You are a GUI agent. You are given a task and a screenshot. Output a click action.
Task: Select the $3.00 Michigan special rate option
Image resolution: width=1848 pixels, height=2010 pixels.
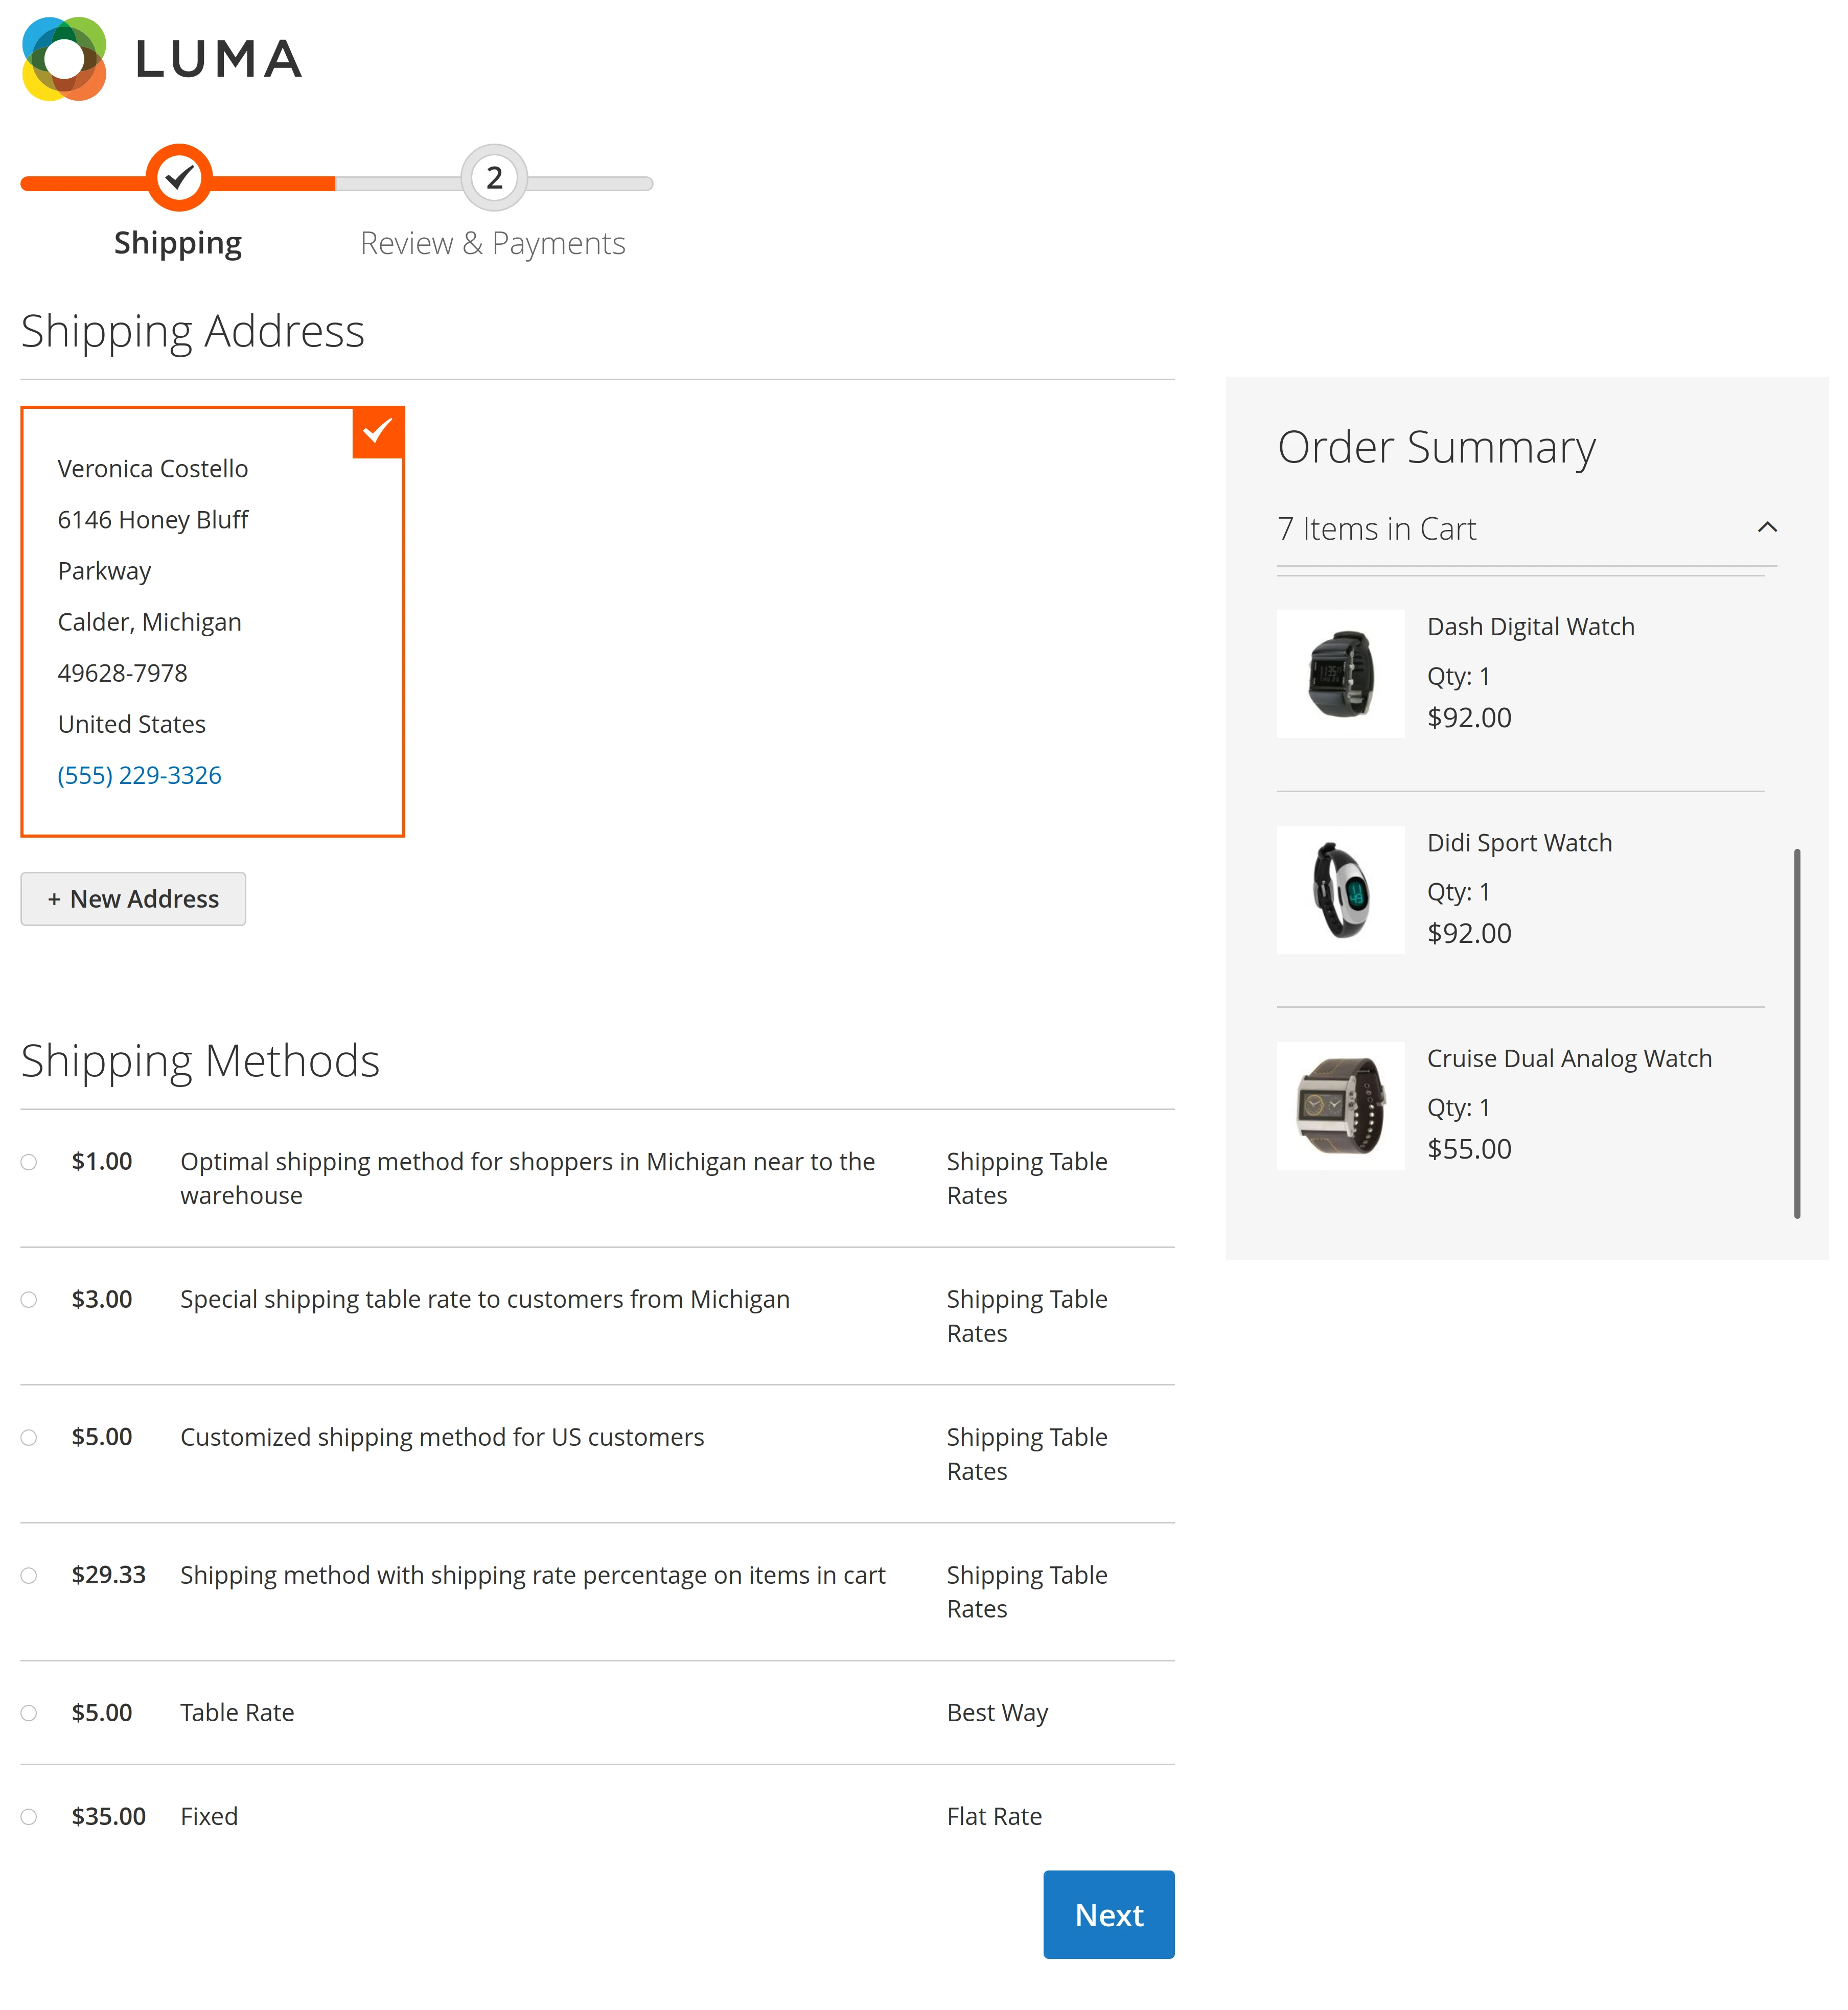[x=29, y=1299]
